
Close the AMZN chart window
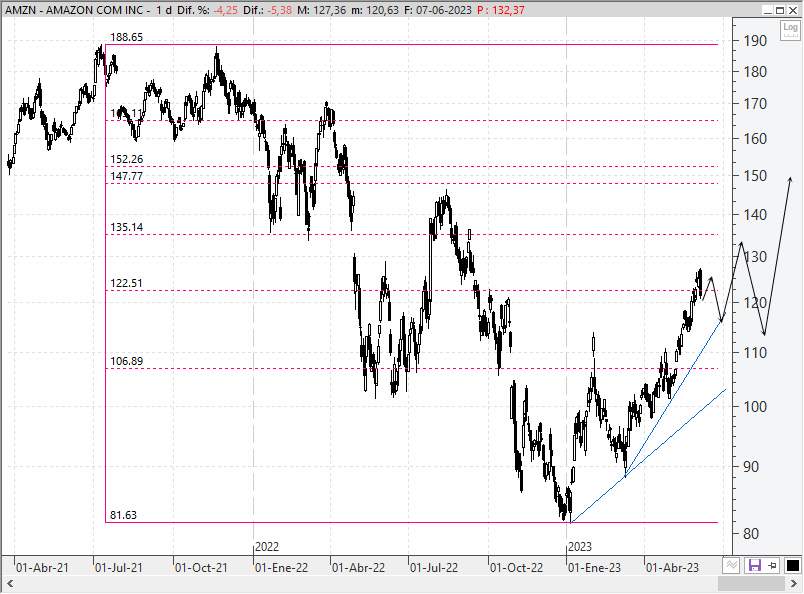793,10
